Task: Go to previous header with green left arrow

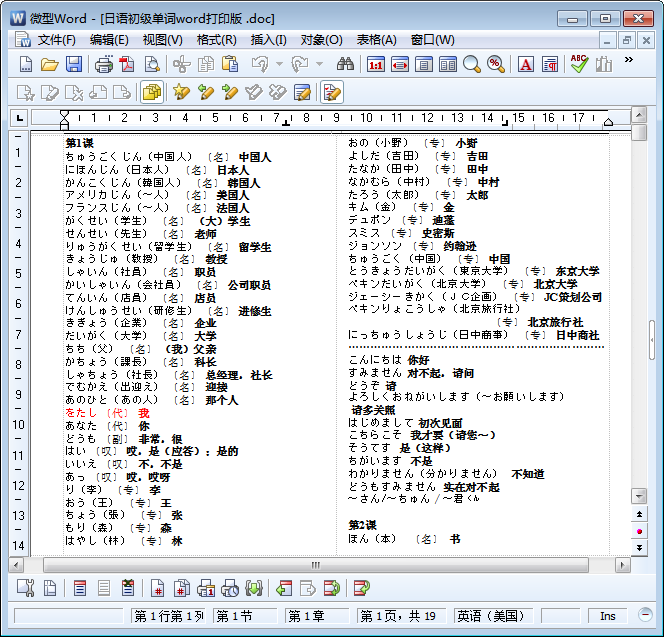Action: pyautogui.click(x=284, y=588)
